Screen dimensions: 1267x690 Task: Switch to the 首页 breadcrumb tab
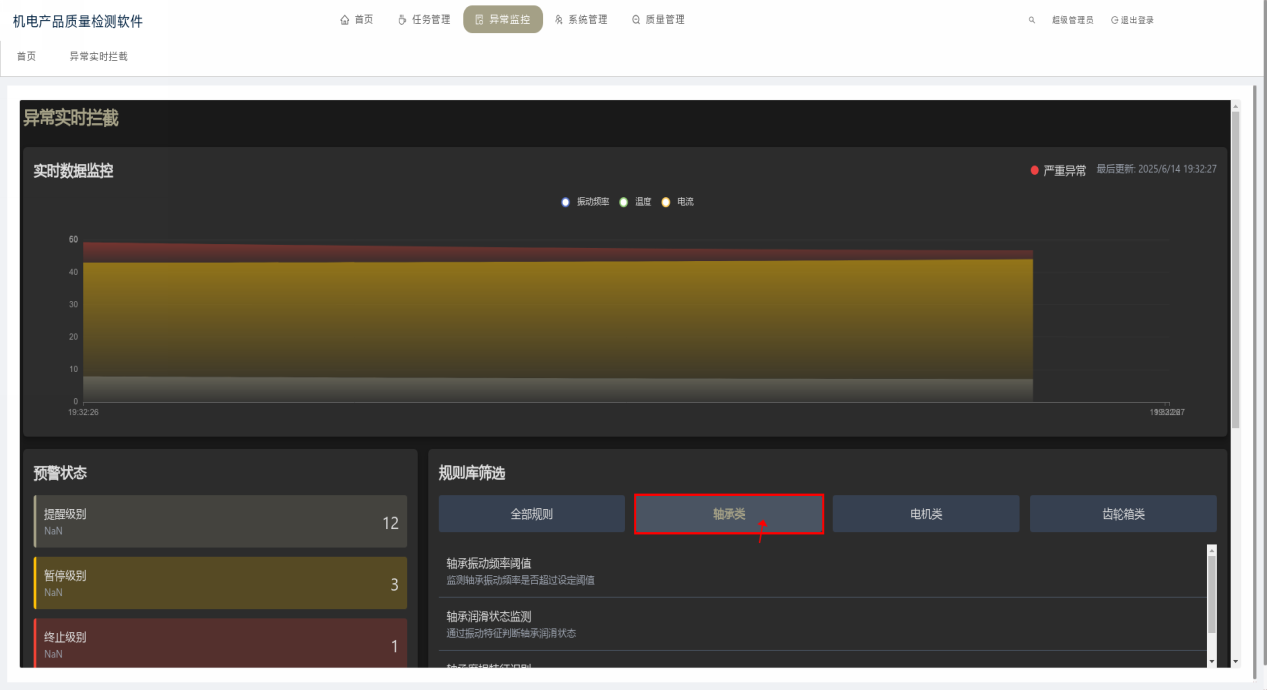pyautogui.click(x=27, y=56)
